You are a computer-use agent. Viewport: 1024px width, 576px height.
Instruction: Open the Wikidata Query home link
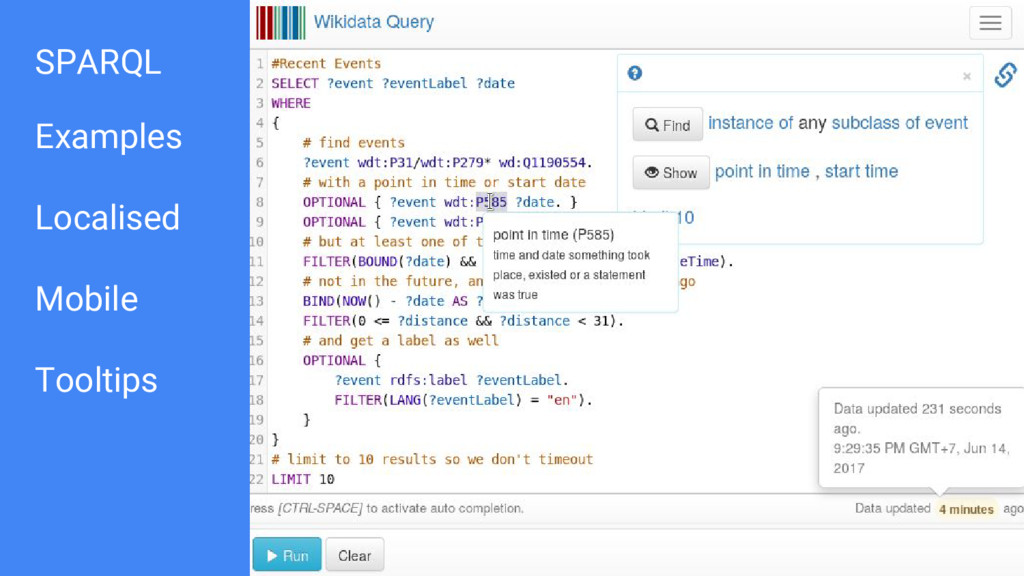click(x=374, y=22)
